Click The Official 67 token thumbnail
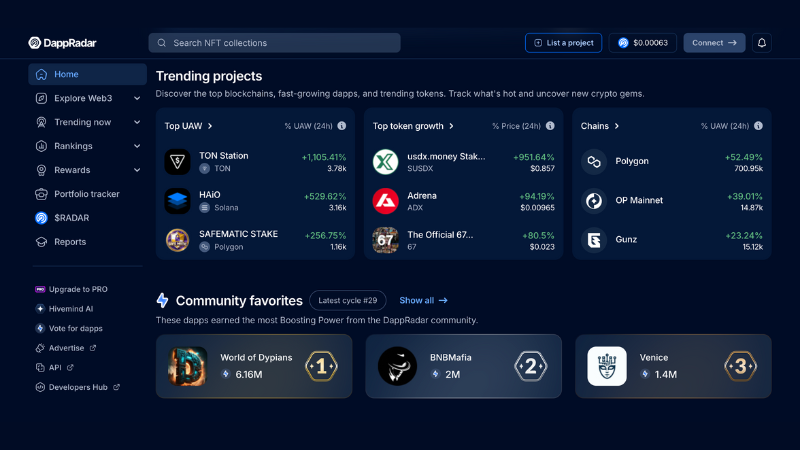The width and height of the screenshot is (800, 450). pos(385,240)
